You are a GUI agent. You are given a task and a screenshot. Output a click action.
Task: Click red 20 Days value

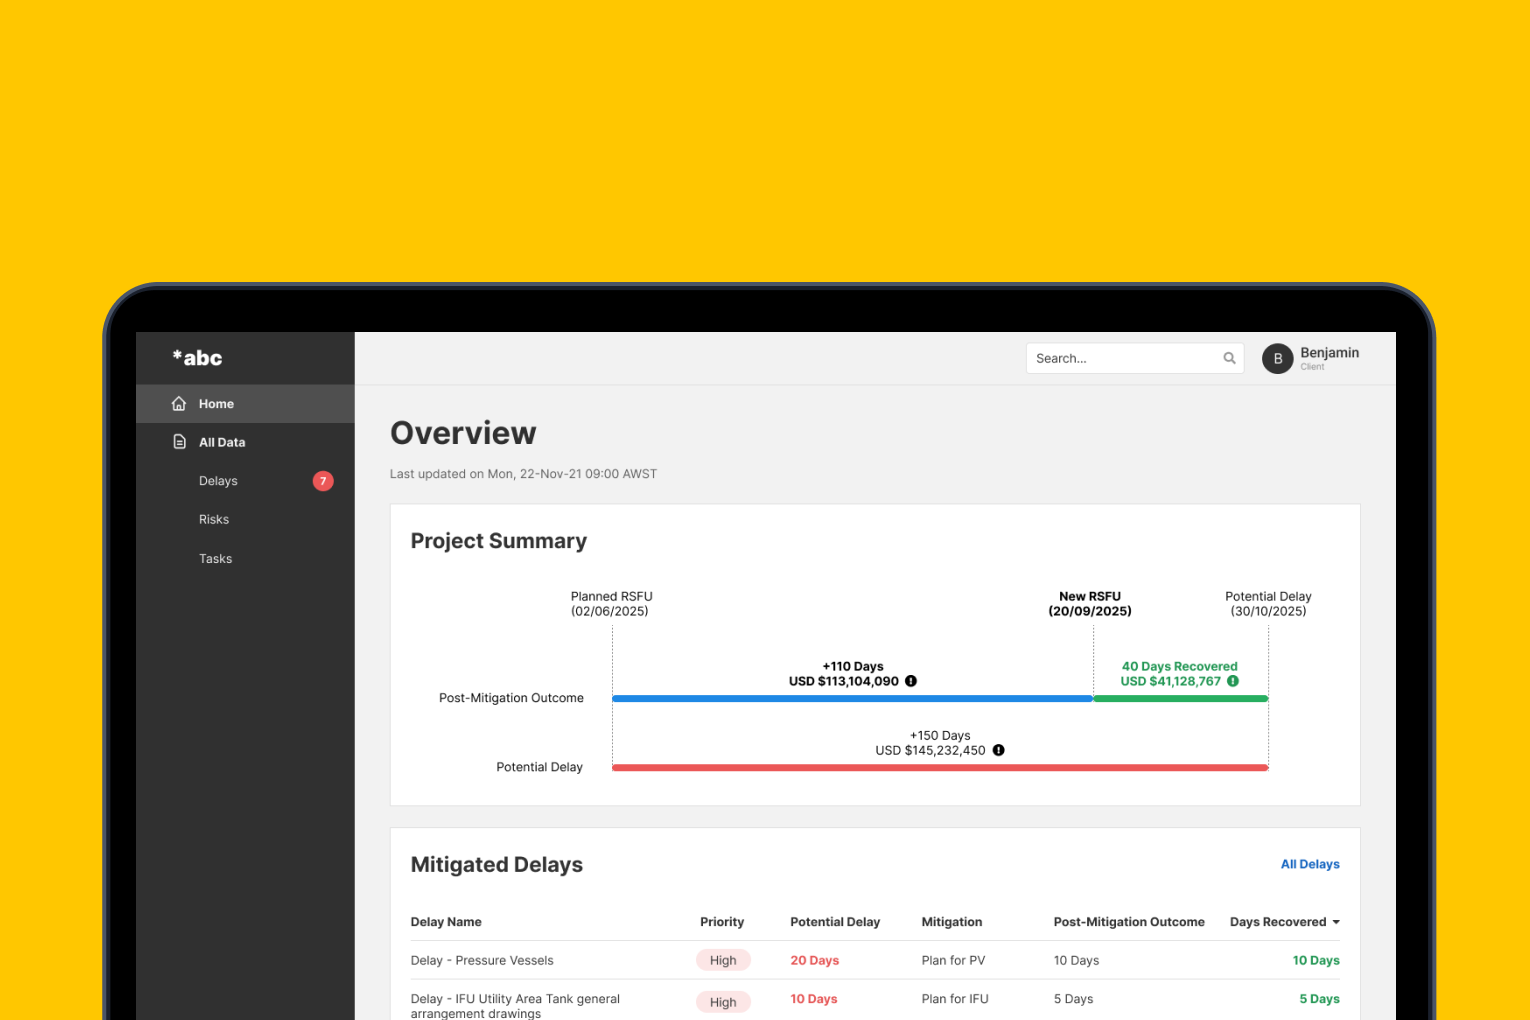(x=815, y=960)
